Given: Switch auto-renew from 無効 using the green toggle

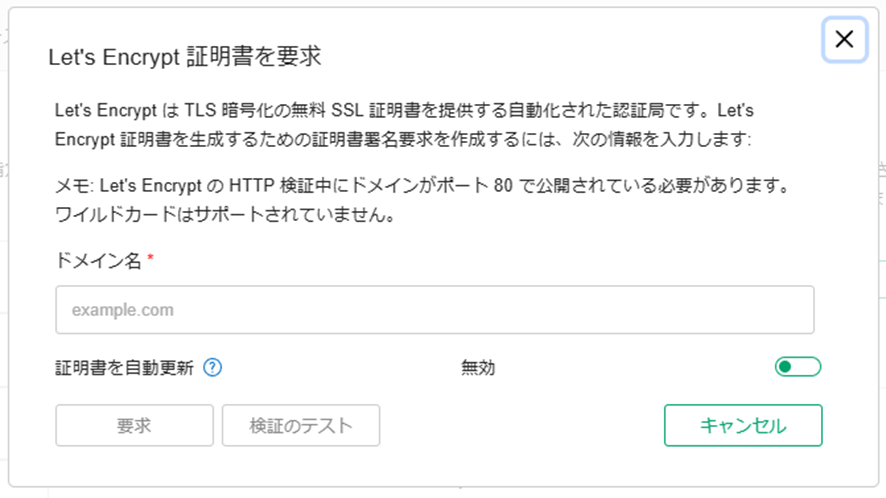Looking at the screenshot, I should [x=798, y=367].
